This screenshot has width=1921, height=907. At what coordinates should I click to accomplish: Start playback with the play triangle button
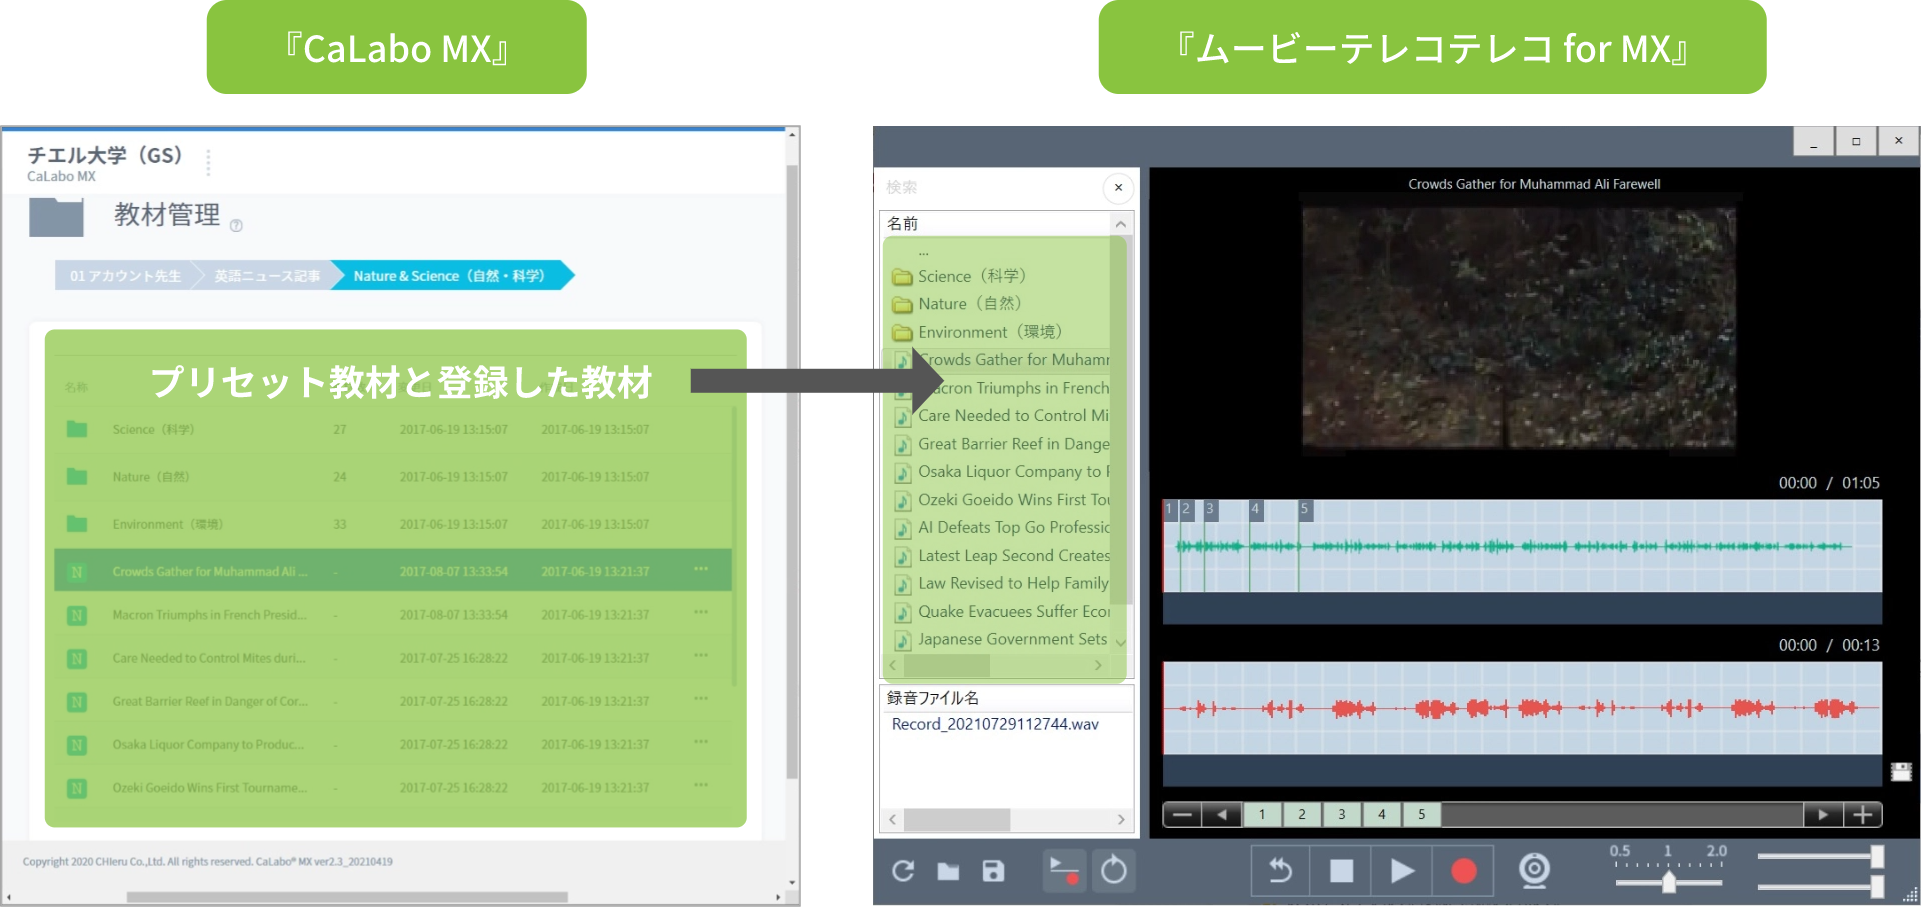[x=1402, y=871]
